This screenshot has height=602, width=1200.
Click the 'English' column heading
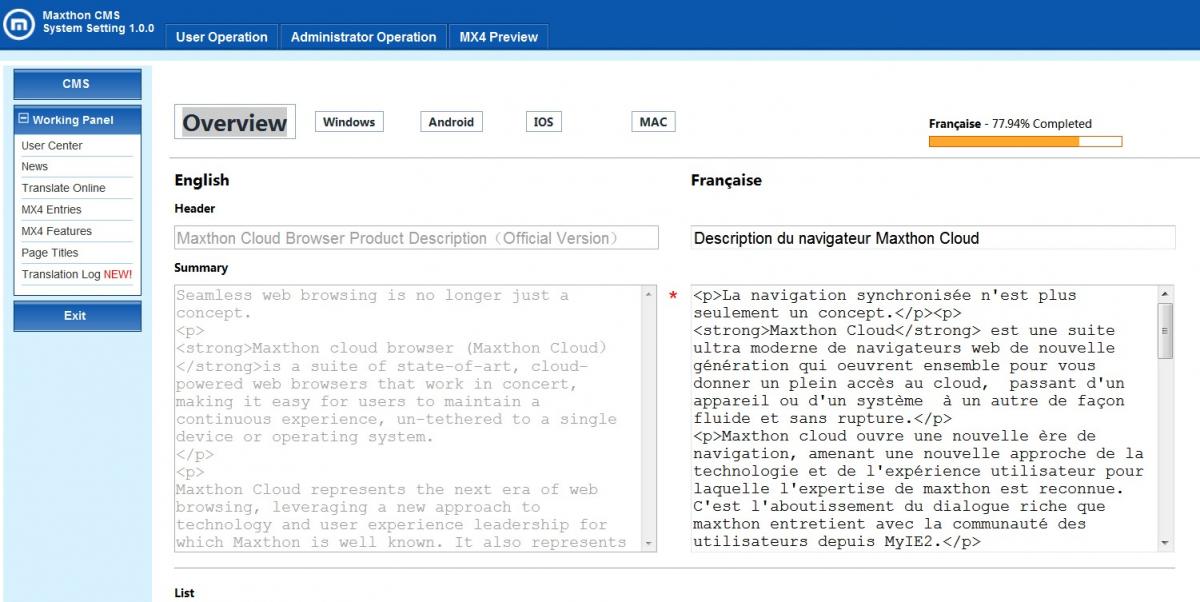(x=202, y=180)
